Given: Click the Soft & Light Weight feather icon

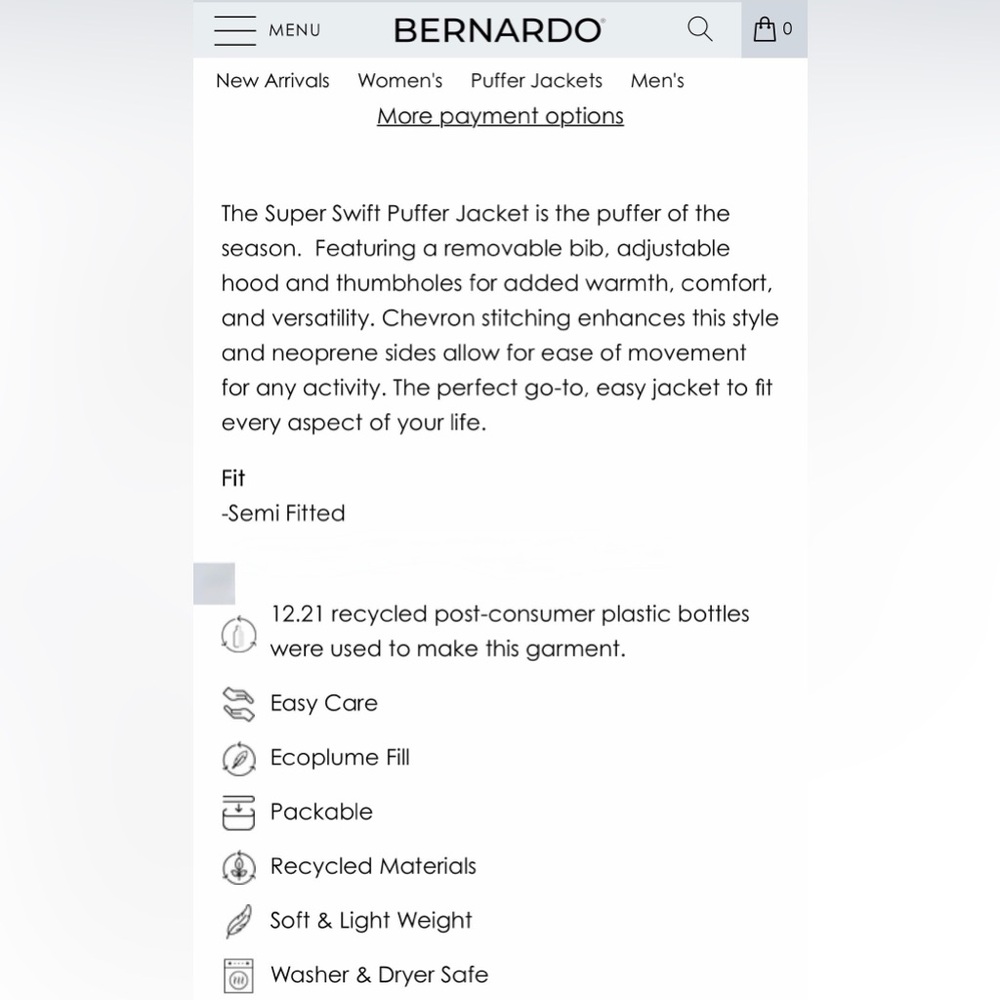Looking at the screenshot, I should tap(239, 922).
